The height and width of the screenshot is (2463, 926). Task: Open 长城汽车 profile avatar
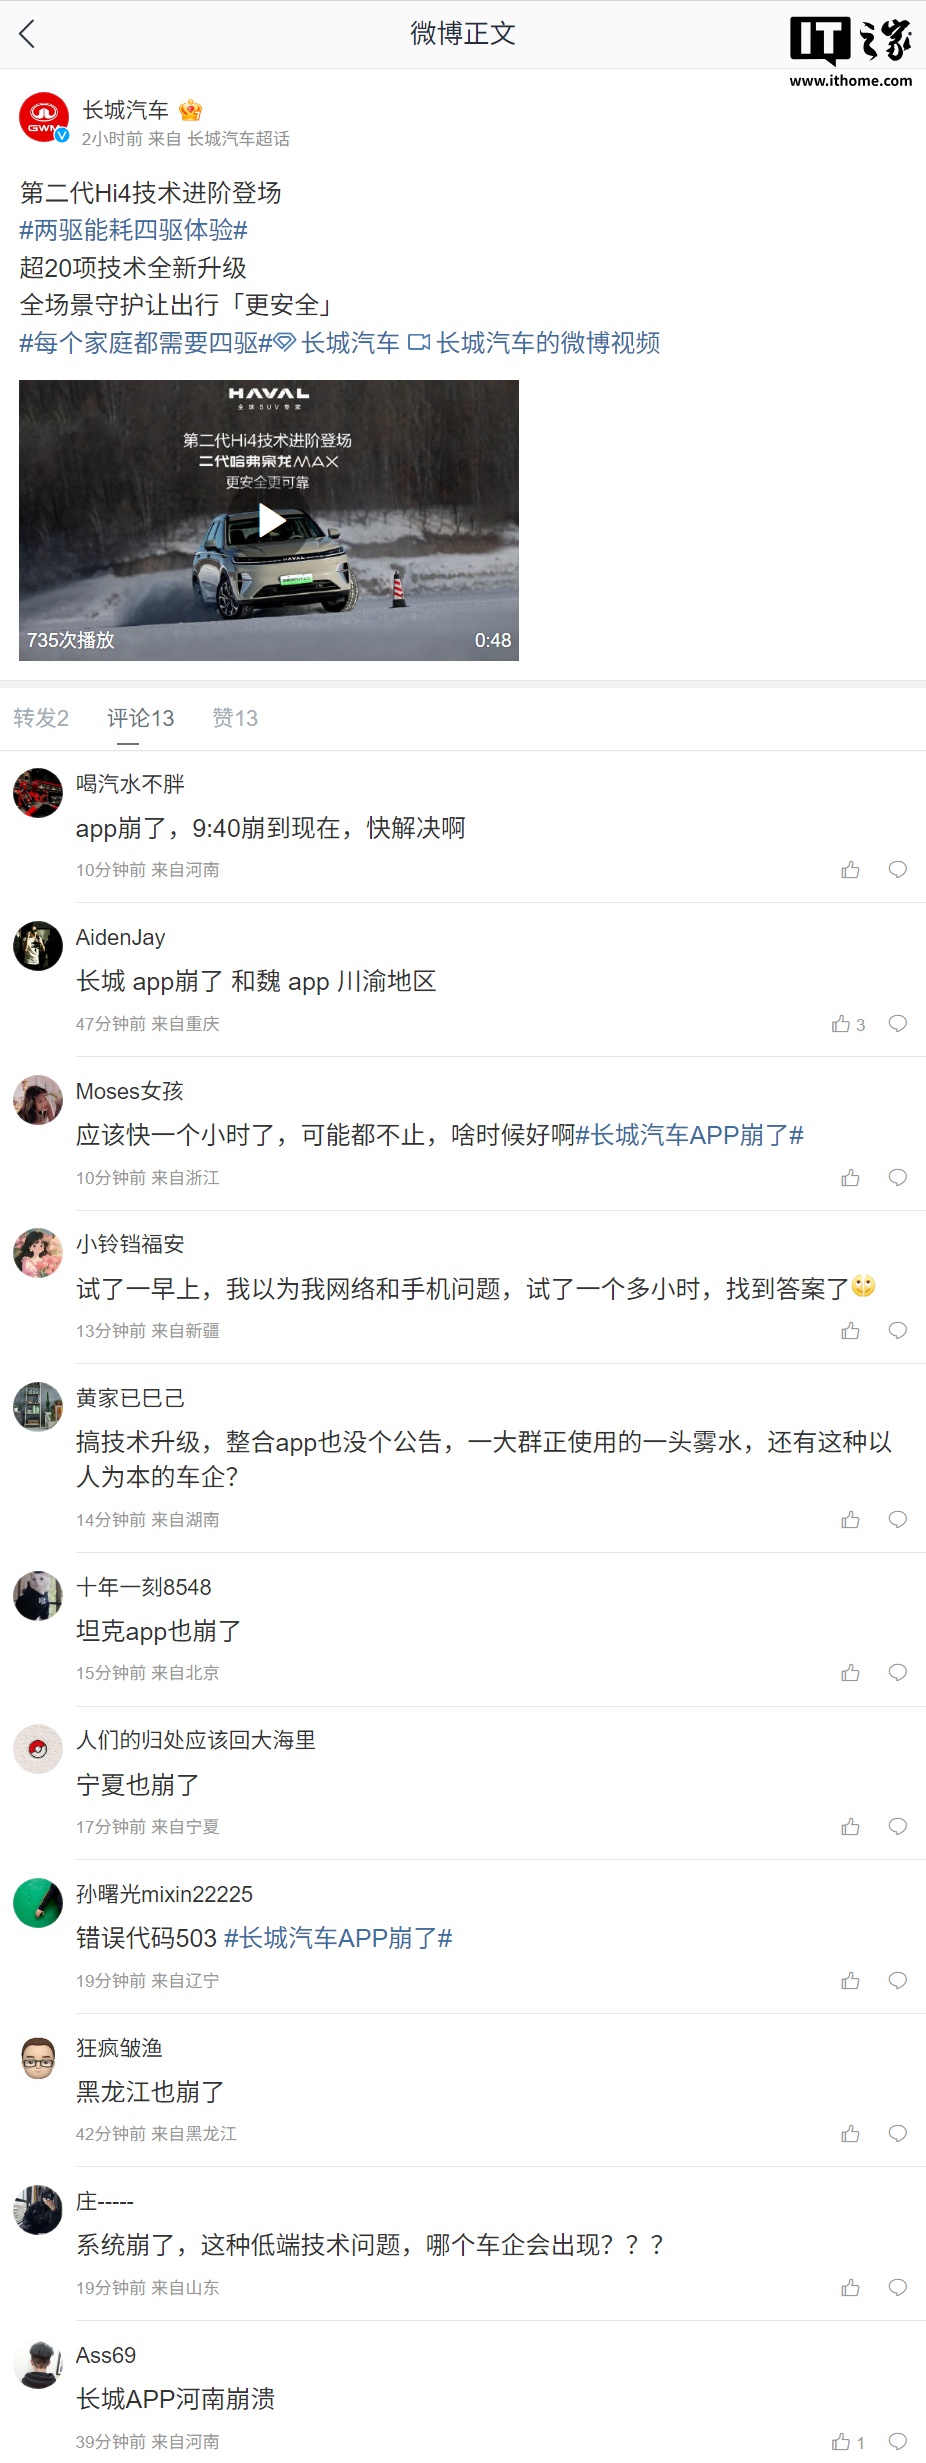tap(43, 118)
